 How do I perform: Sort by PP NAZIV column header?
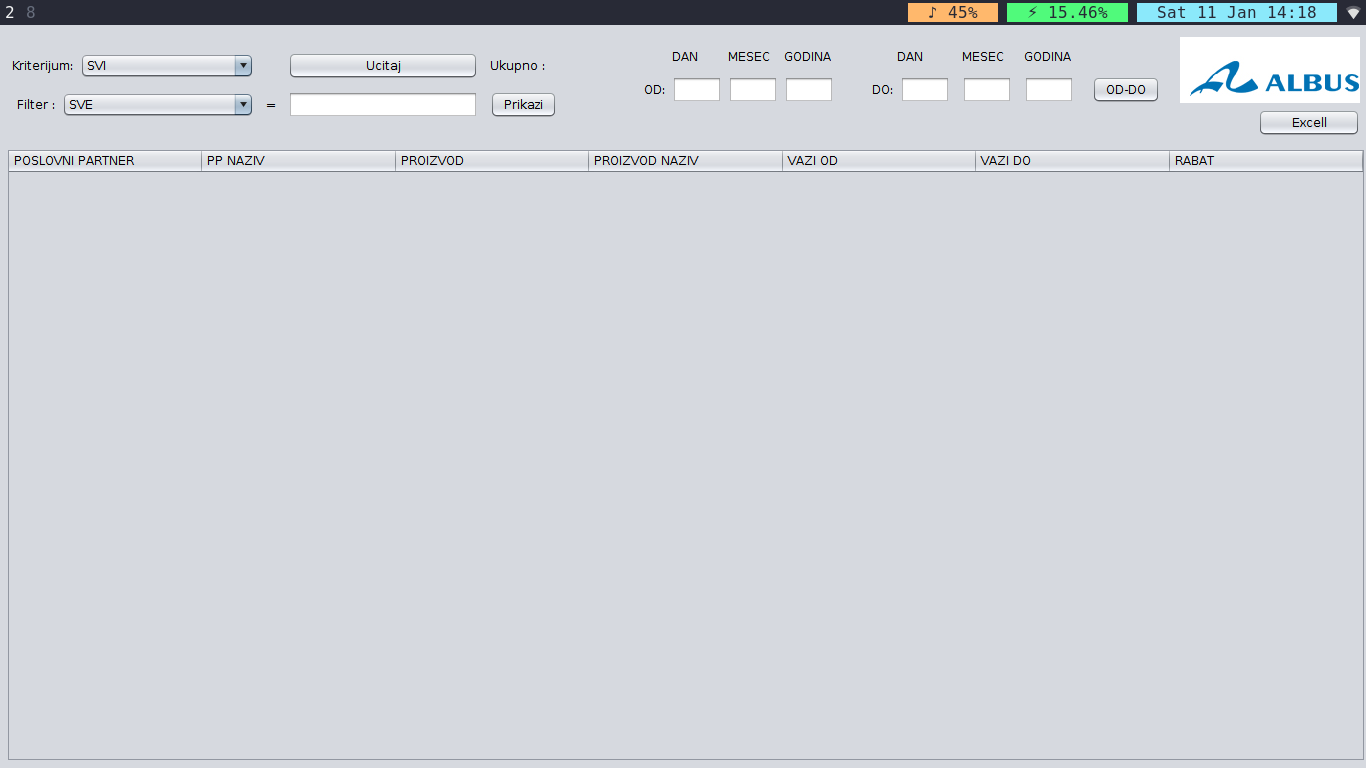(x=299, y=161)
